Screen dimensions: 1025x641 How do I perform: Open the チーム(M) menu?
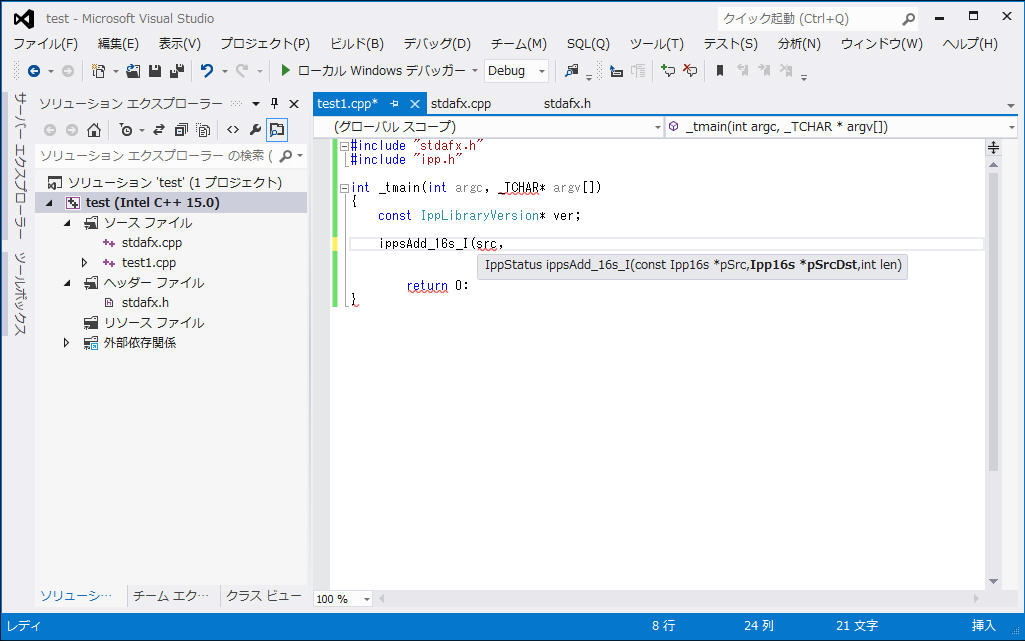pos(519,44)
